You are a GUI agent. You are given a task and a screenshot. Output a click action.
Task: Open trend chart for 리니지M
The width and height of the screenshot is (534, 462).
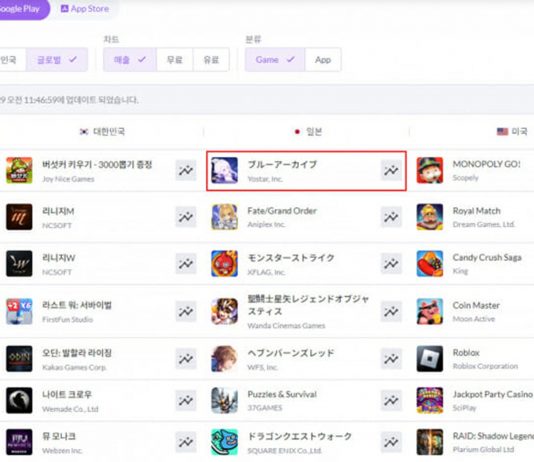[186, 217]
